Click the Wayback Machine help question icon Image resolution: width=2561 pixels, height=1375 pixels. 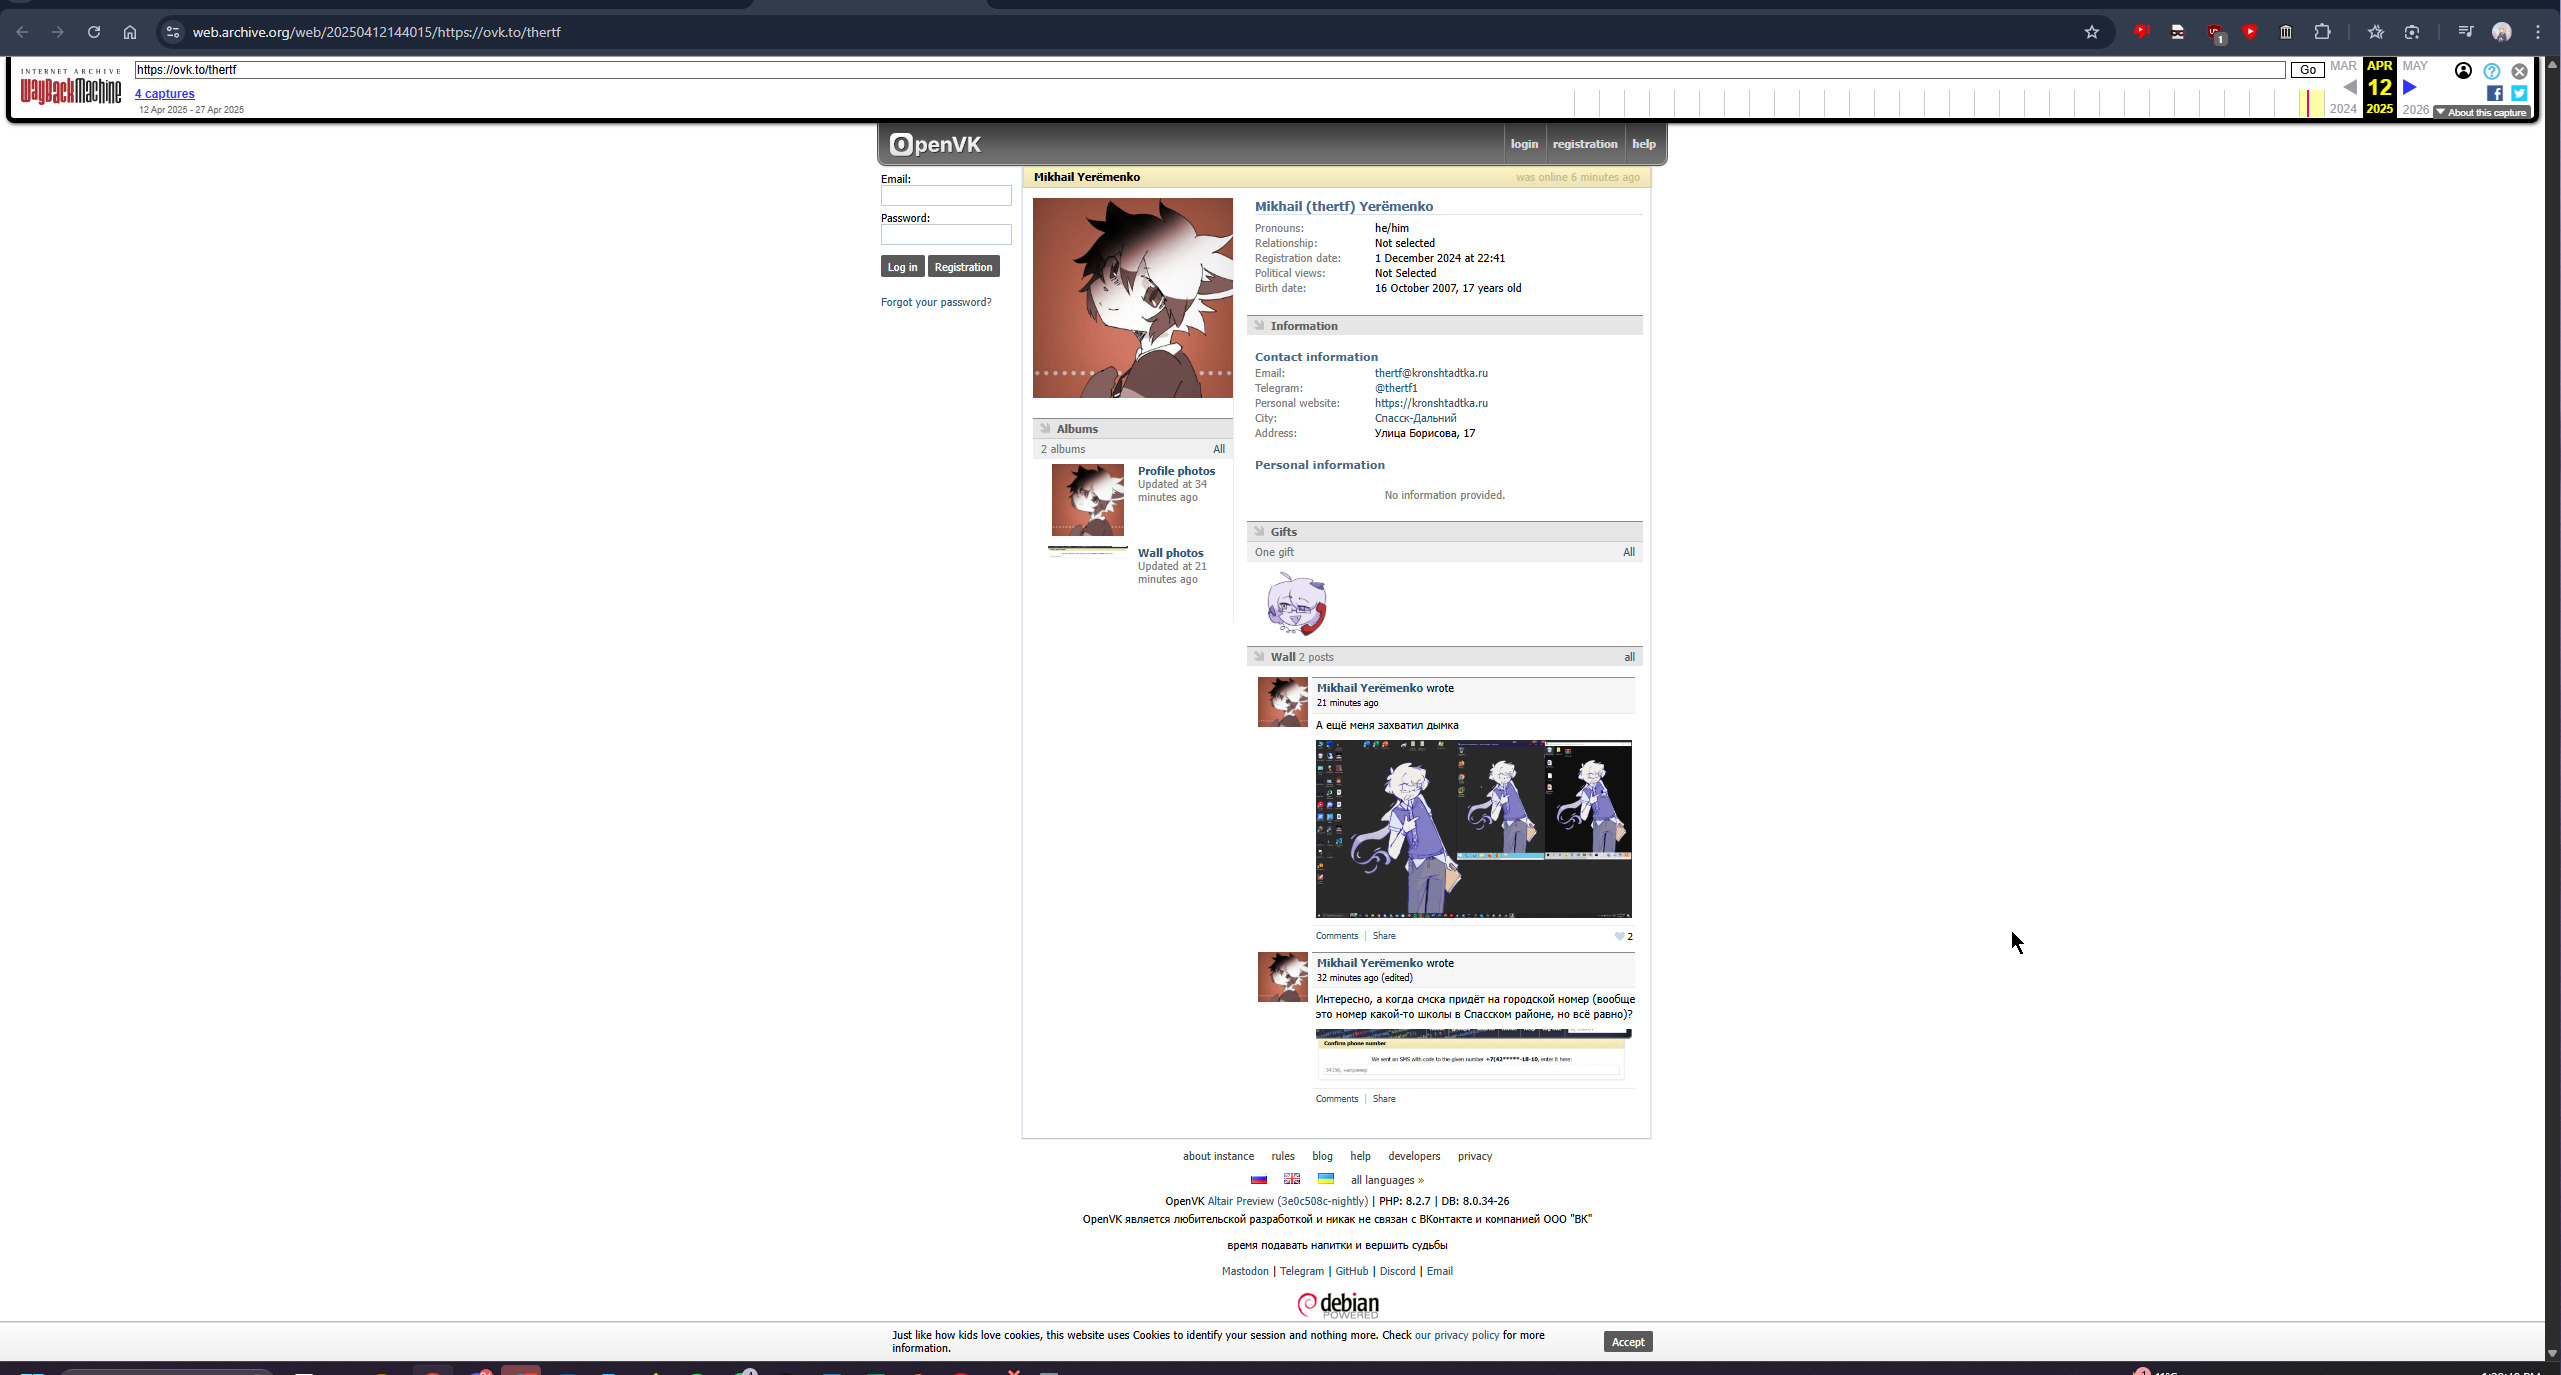point(2491,71)
